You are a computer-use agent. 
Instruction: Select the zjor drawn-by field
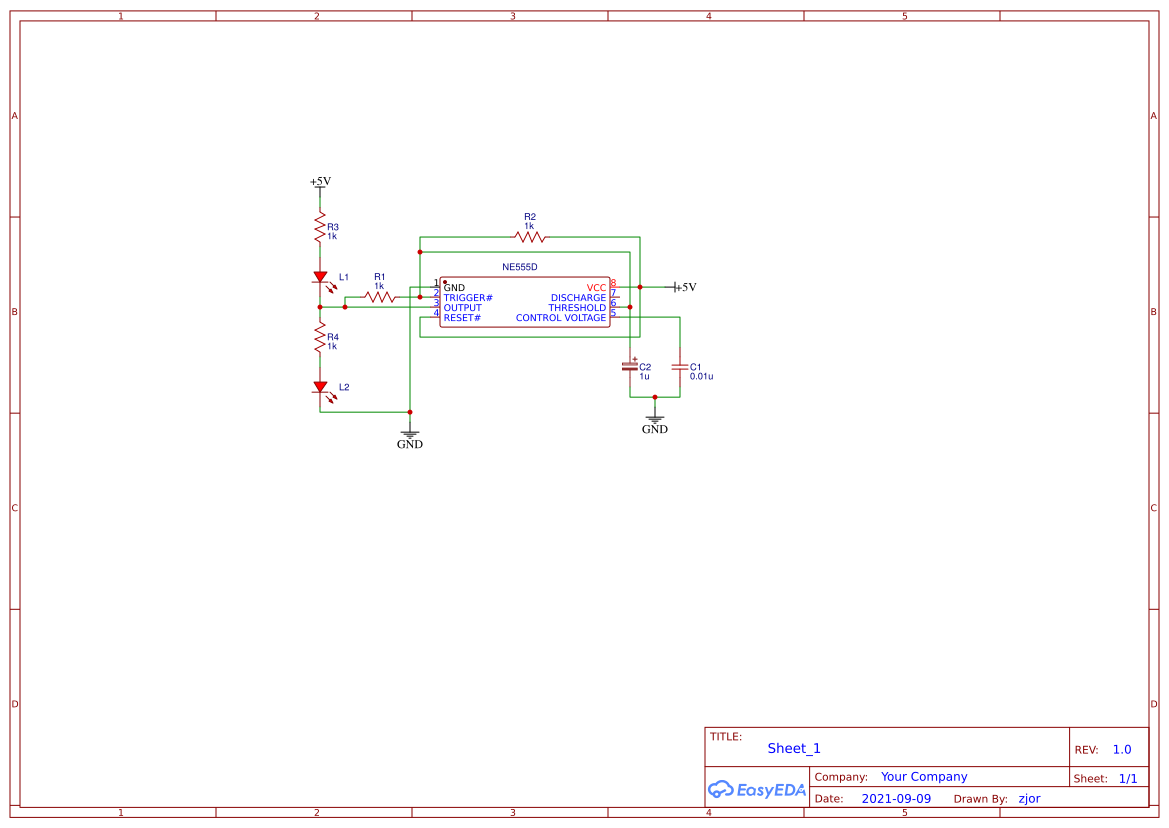1030,798
